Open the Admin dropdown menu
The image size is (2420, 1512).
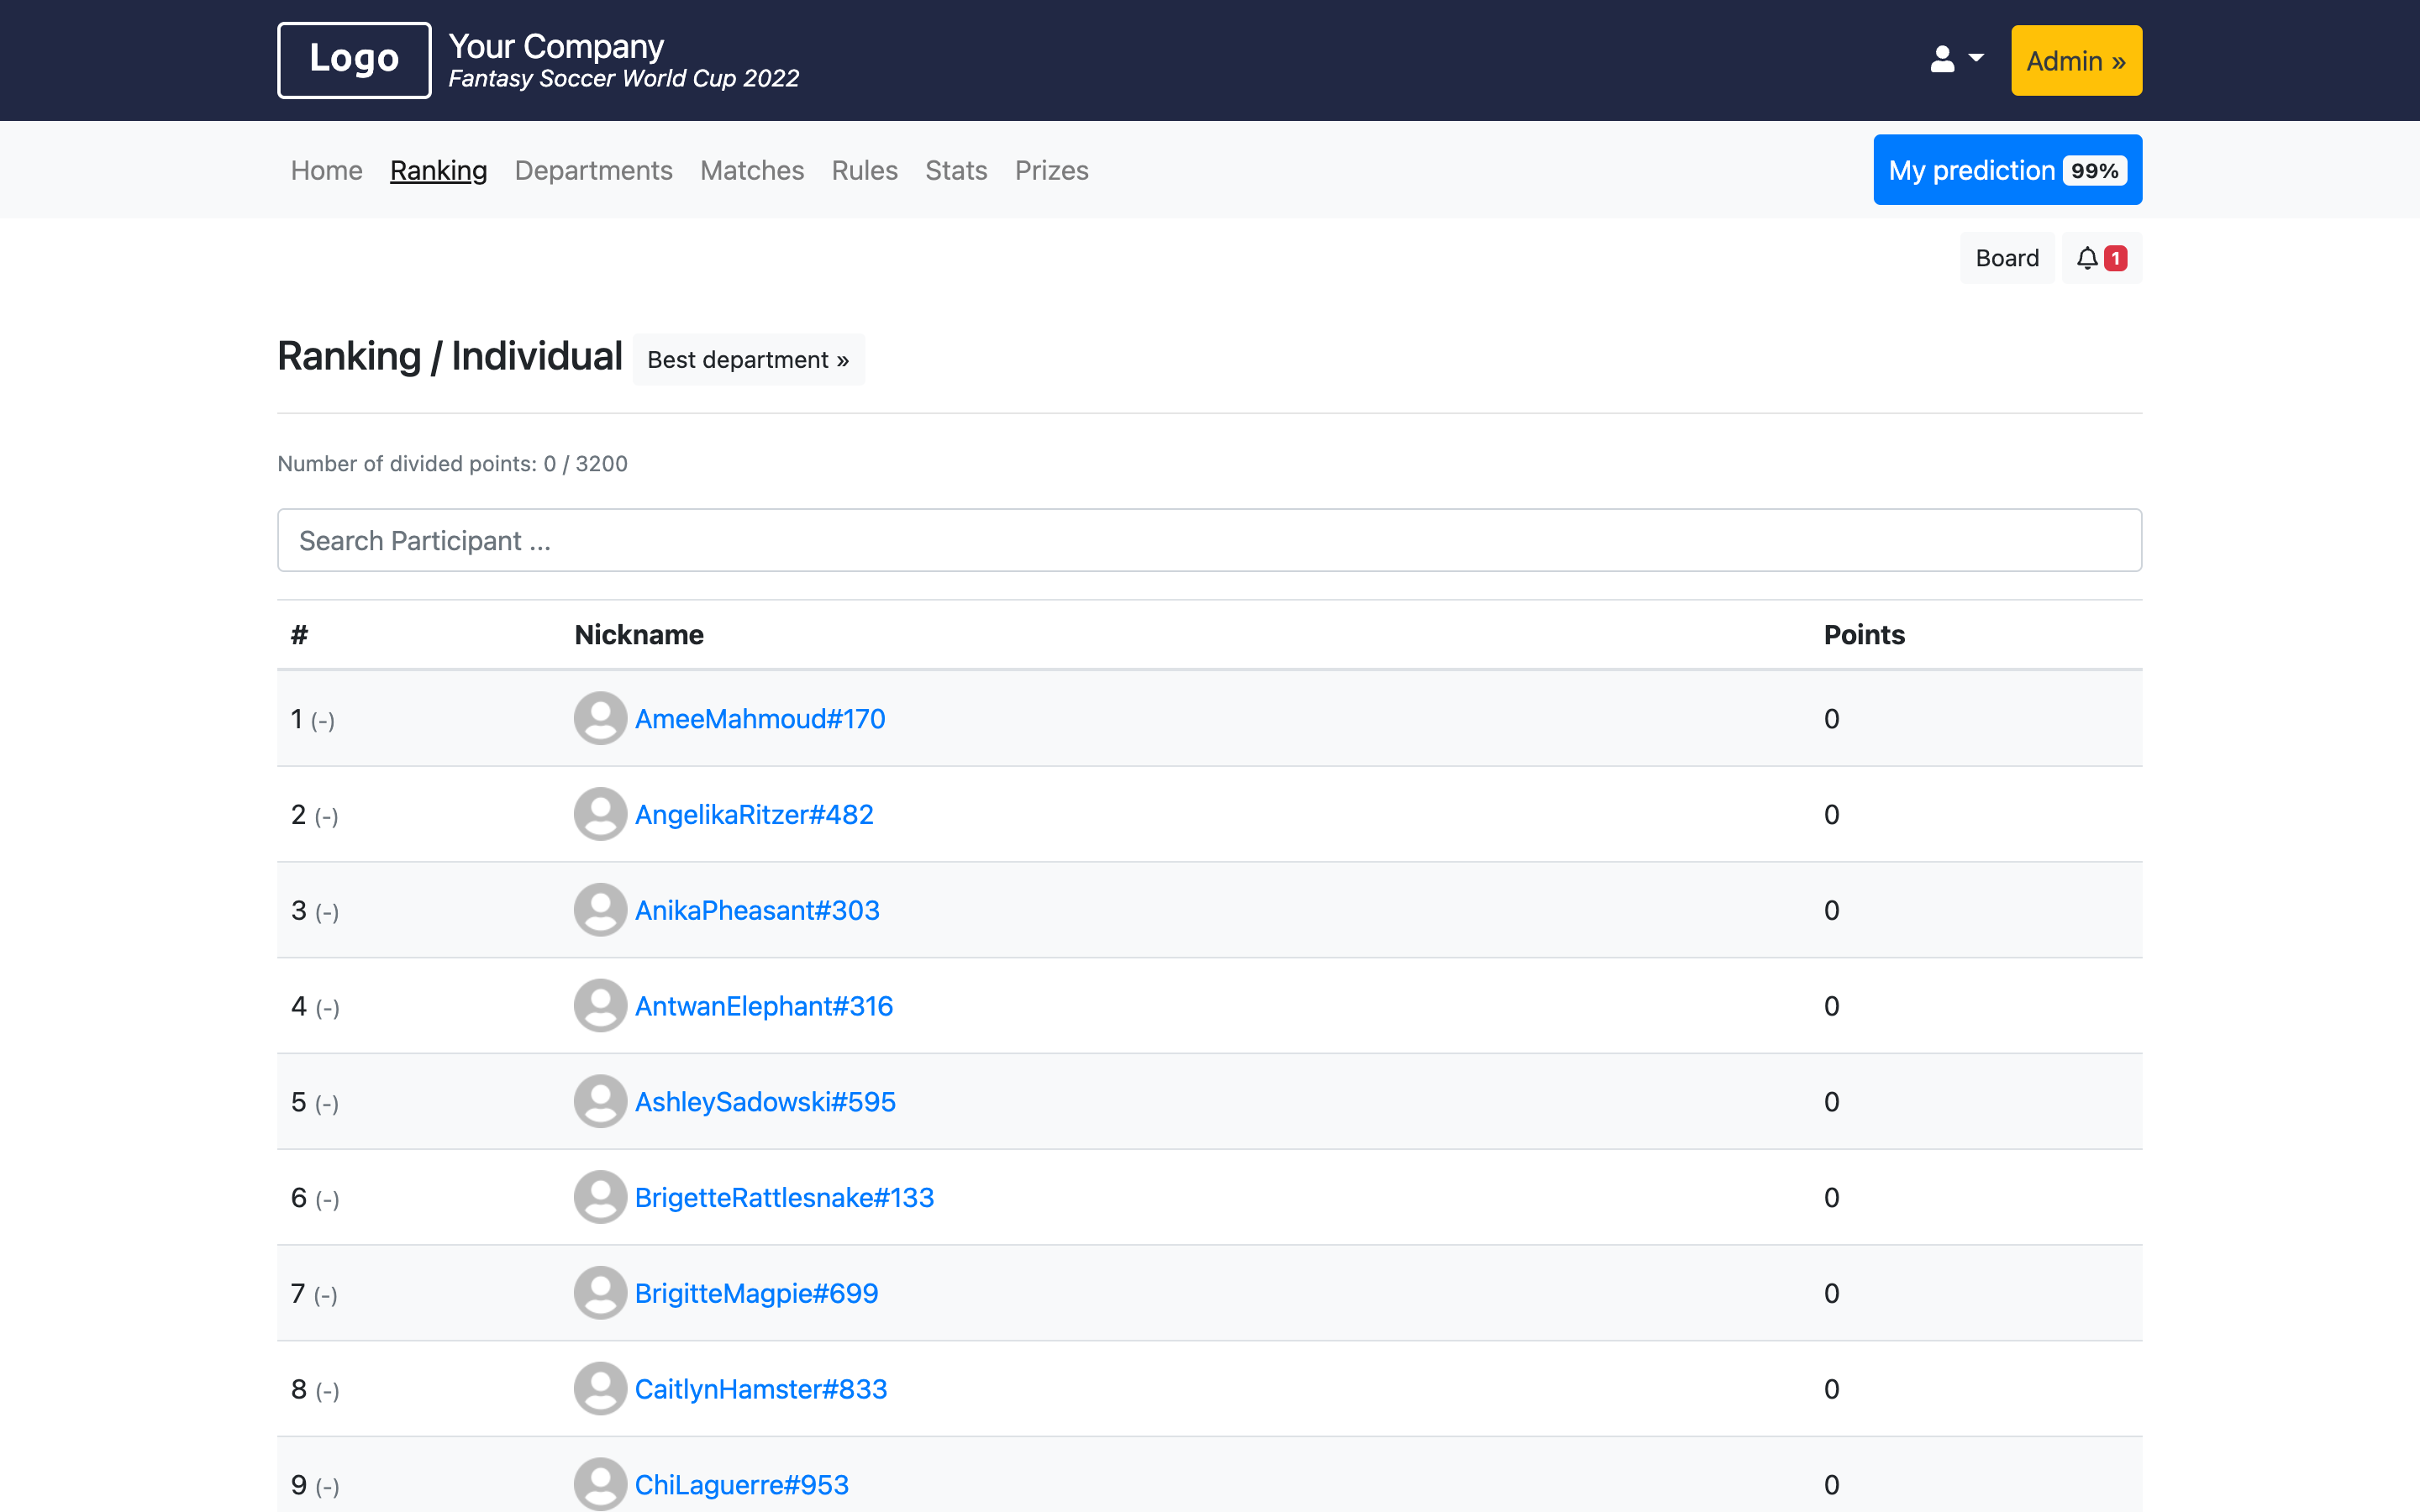tap(2077, 61)
